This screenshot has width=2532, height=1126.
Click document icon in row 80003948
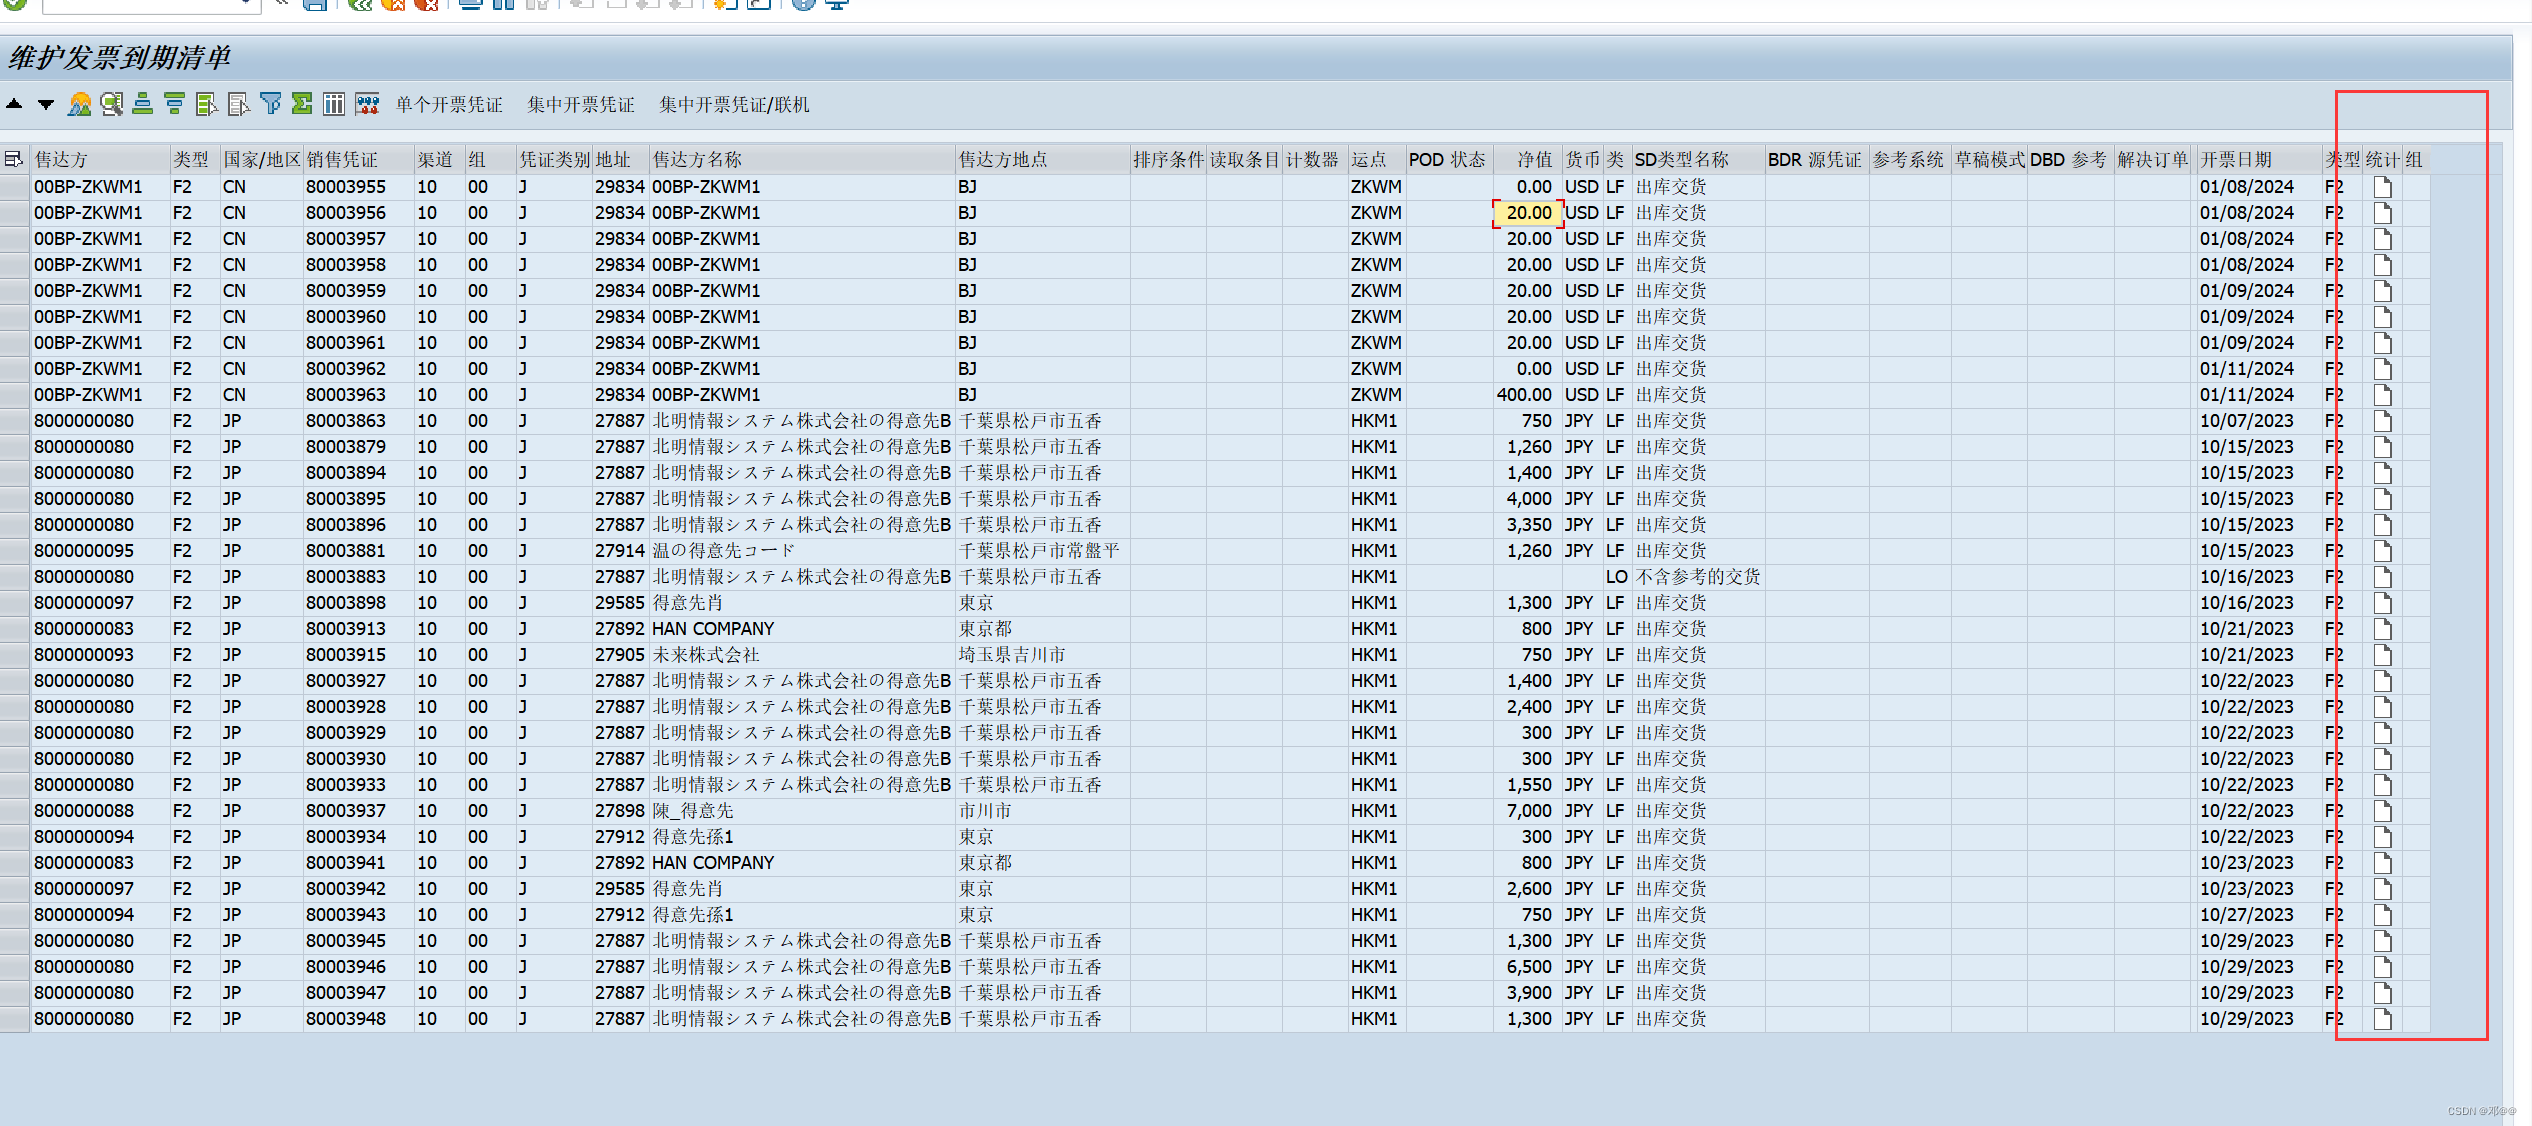point(2383,1019)
